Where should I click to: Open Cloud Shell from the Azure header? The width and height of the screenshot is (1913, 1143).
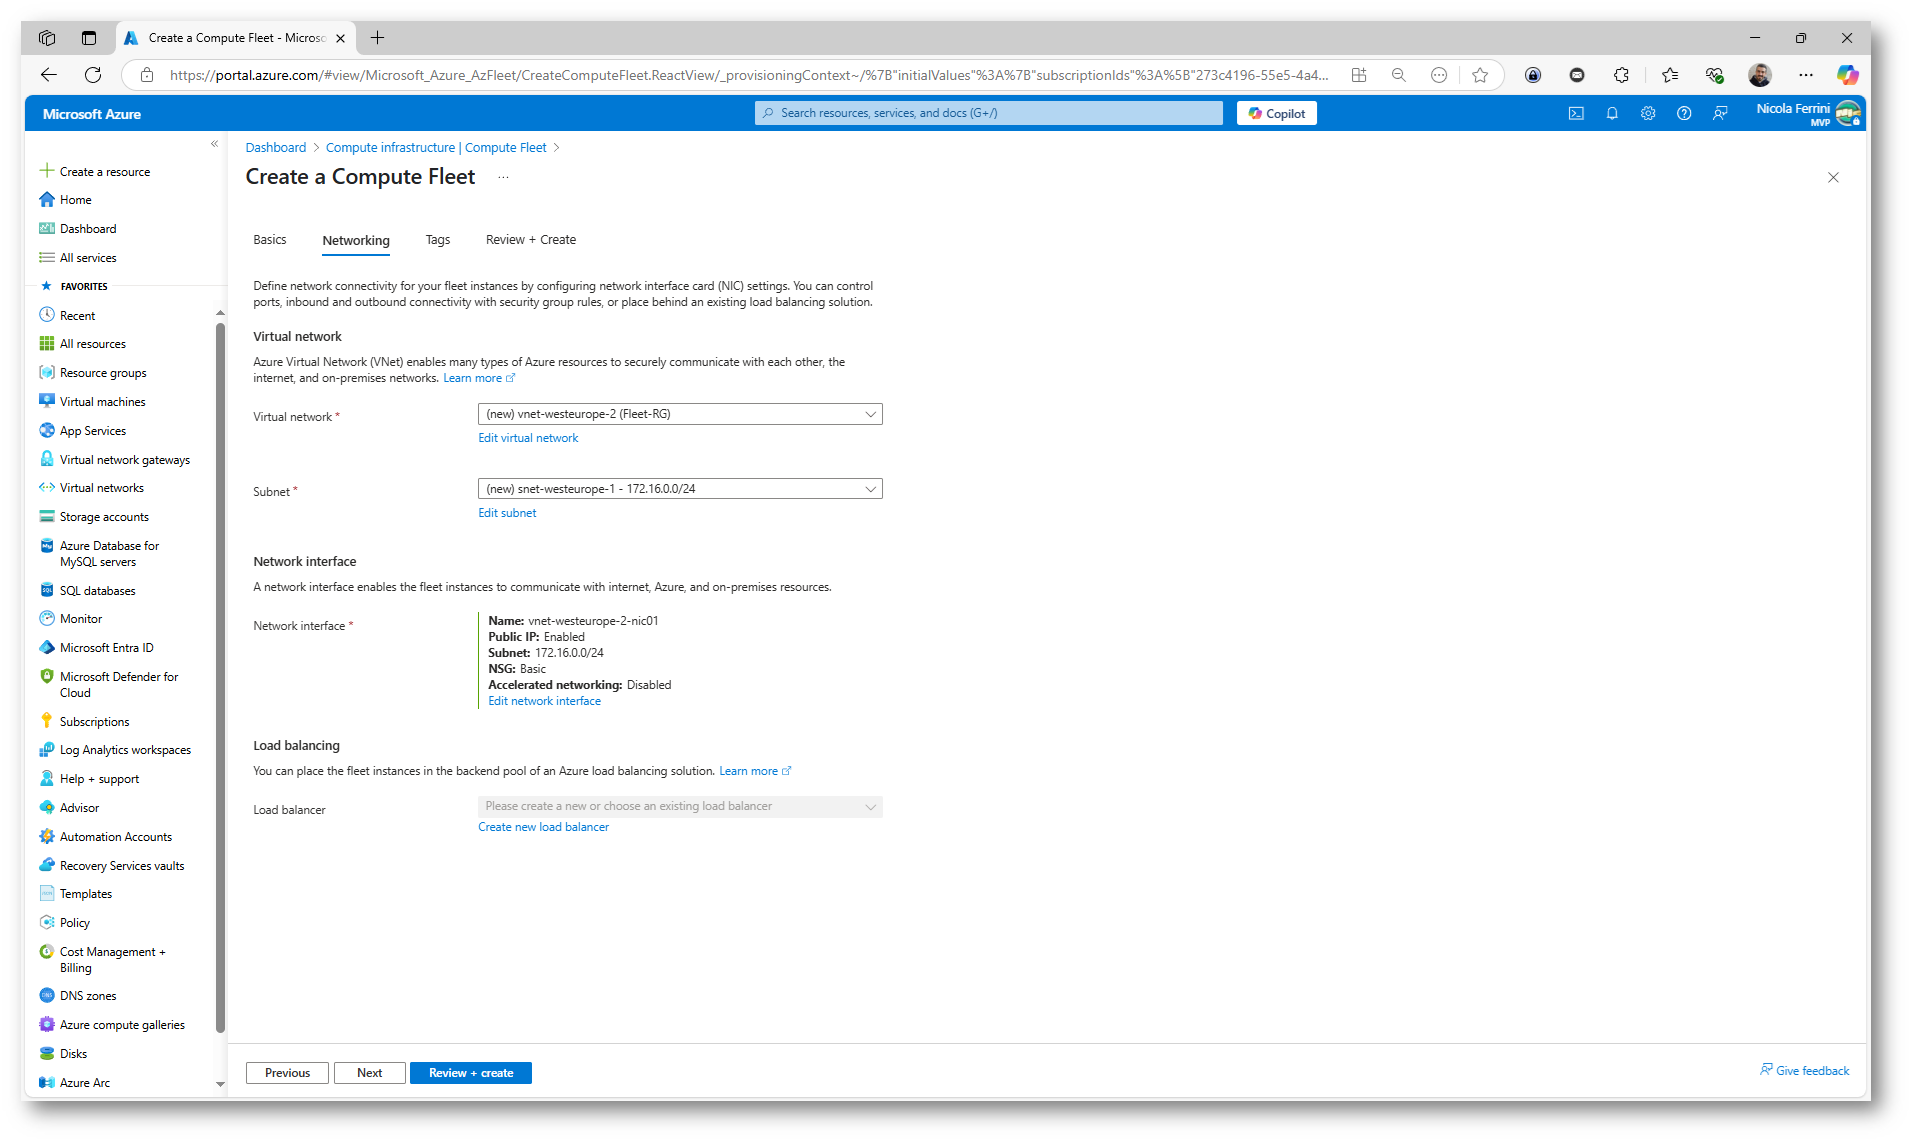pyautogui.click(x=1576, y=113)
